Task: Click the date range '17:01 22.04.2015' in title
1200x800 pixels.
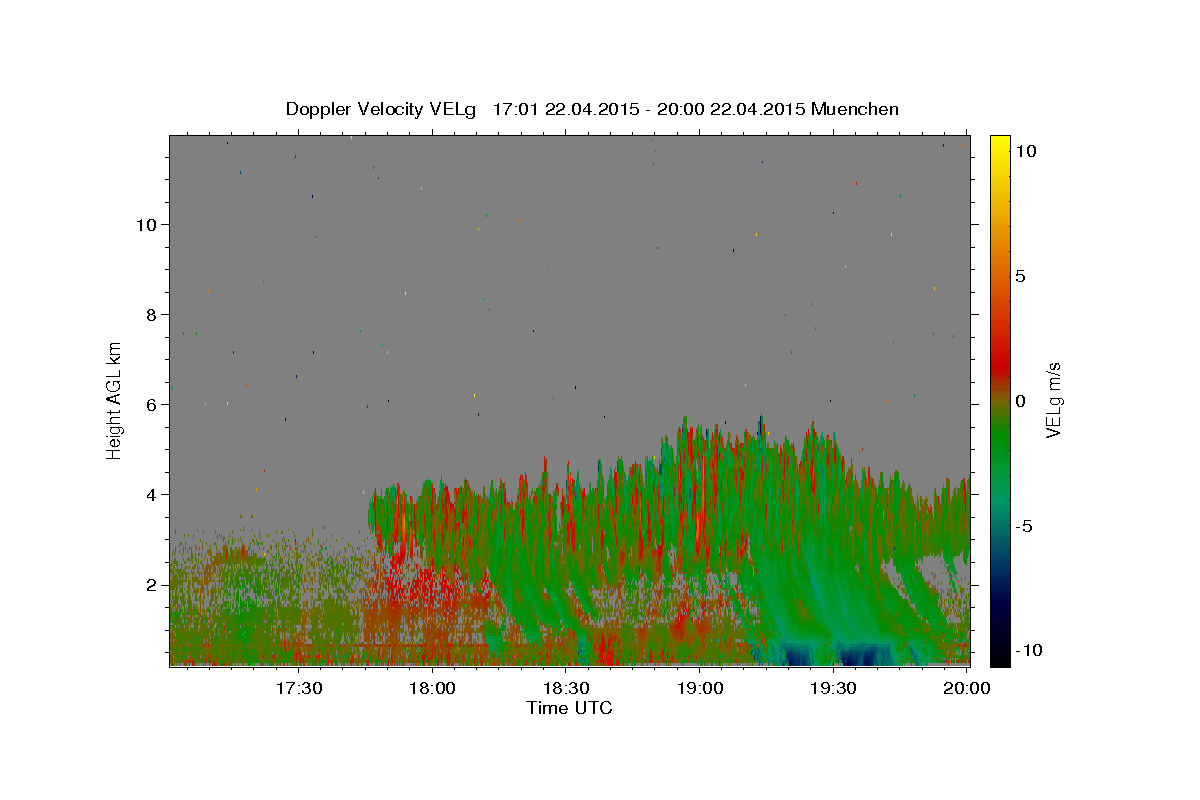Action: click(566, 109)
